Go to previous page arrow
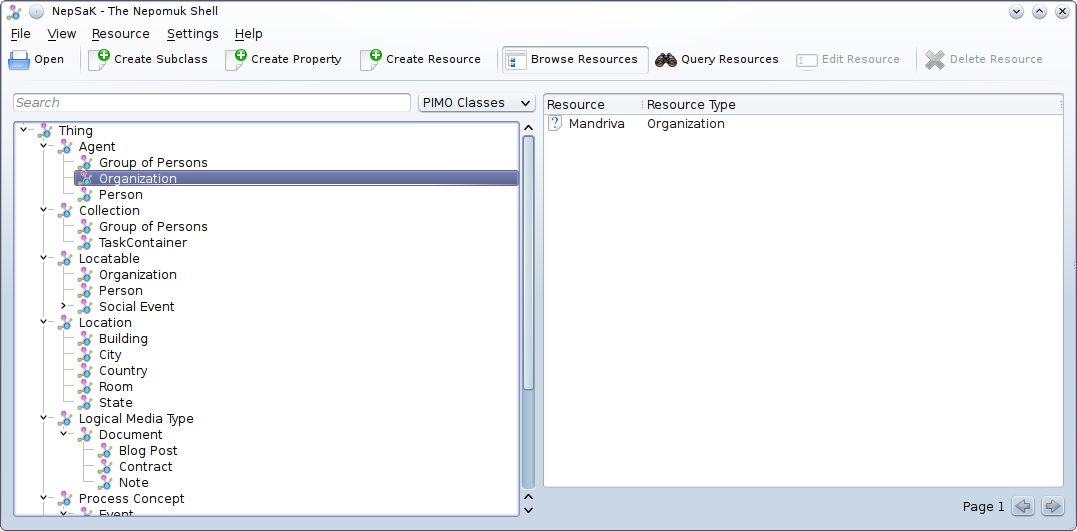 pyautogui.click(x=1023, y=507)
